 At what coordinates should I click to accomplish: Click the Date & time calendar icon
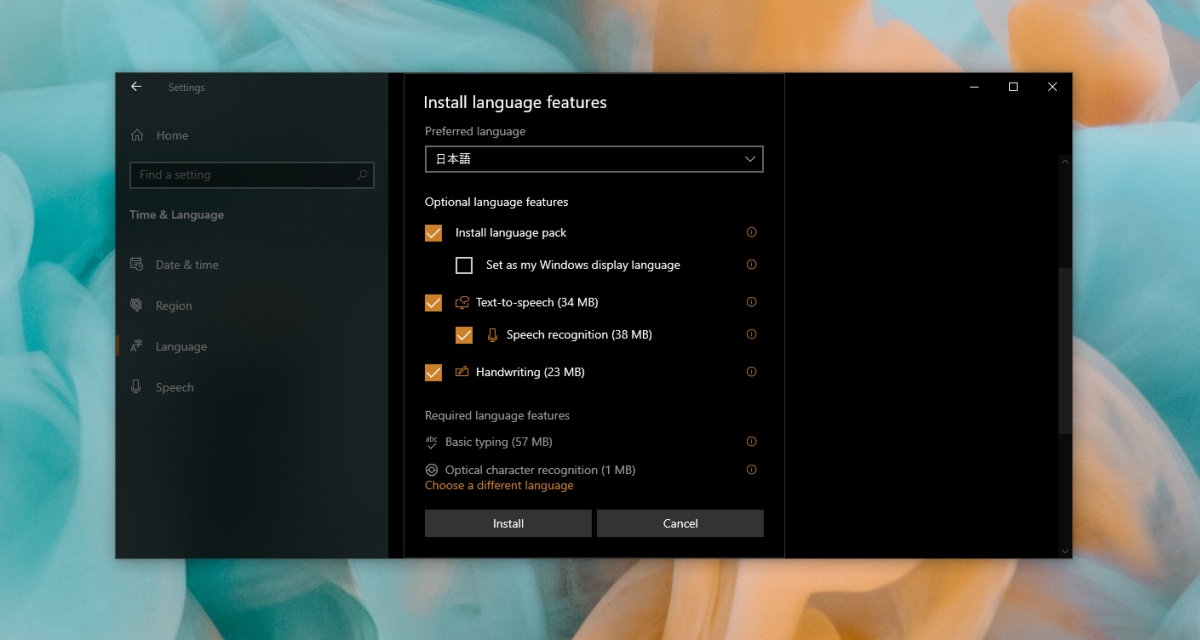coord(136,265)
